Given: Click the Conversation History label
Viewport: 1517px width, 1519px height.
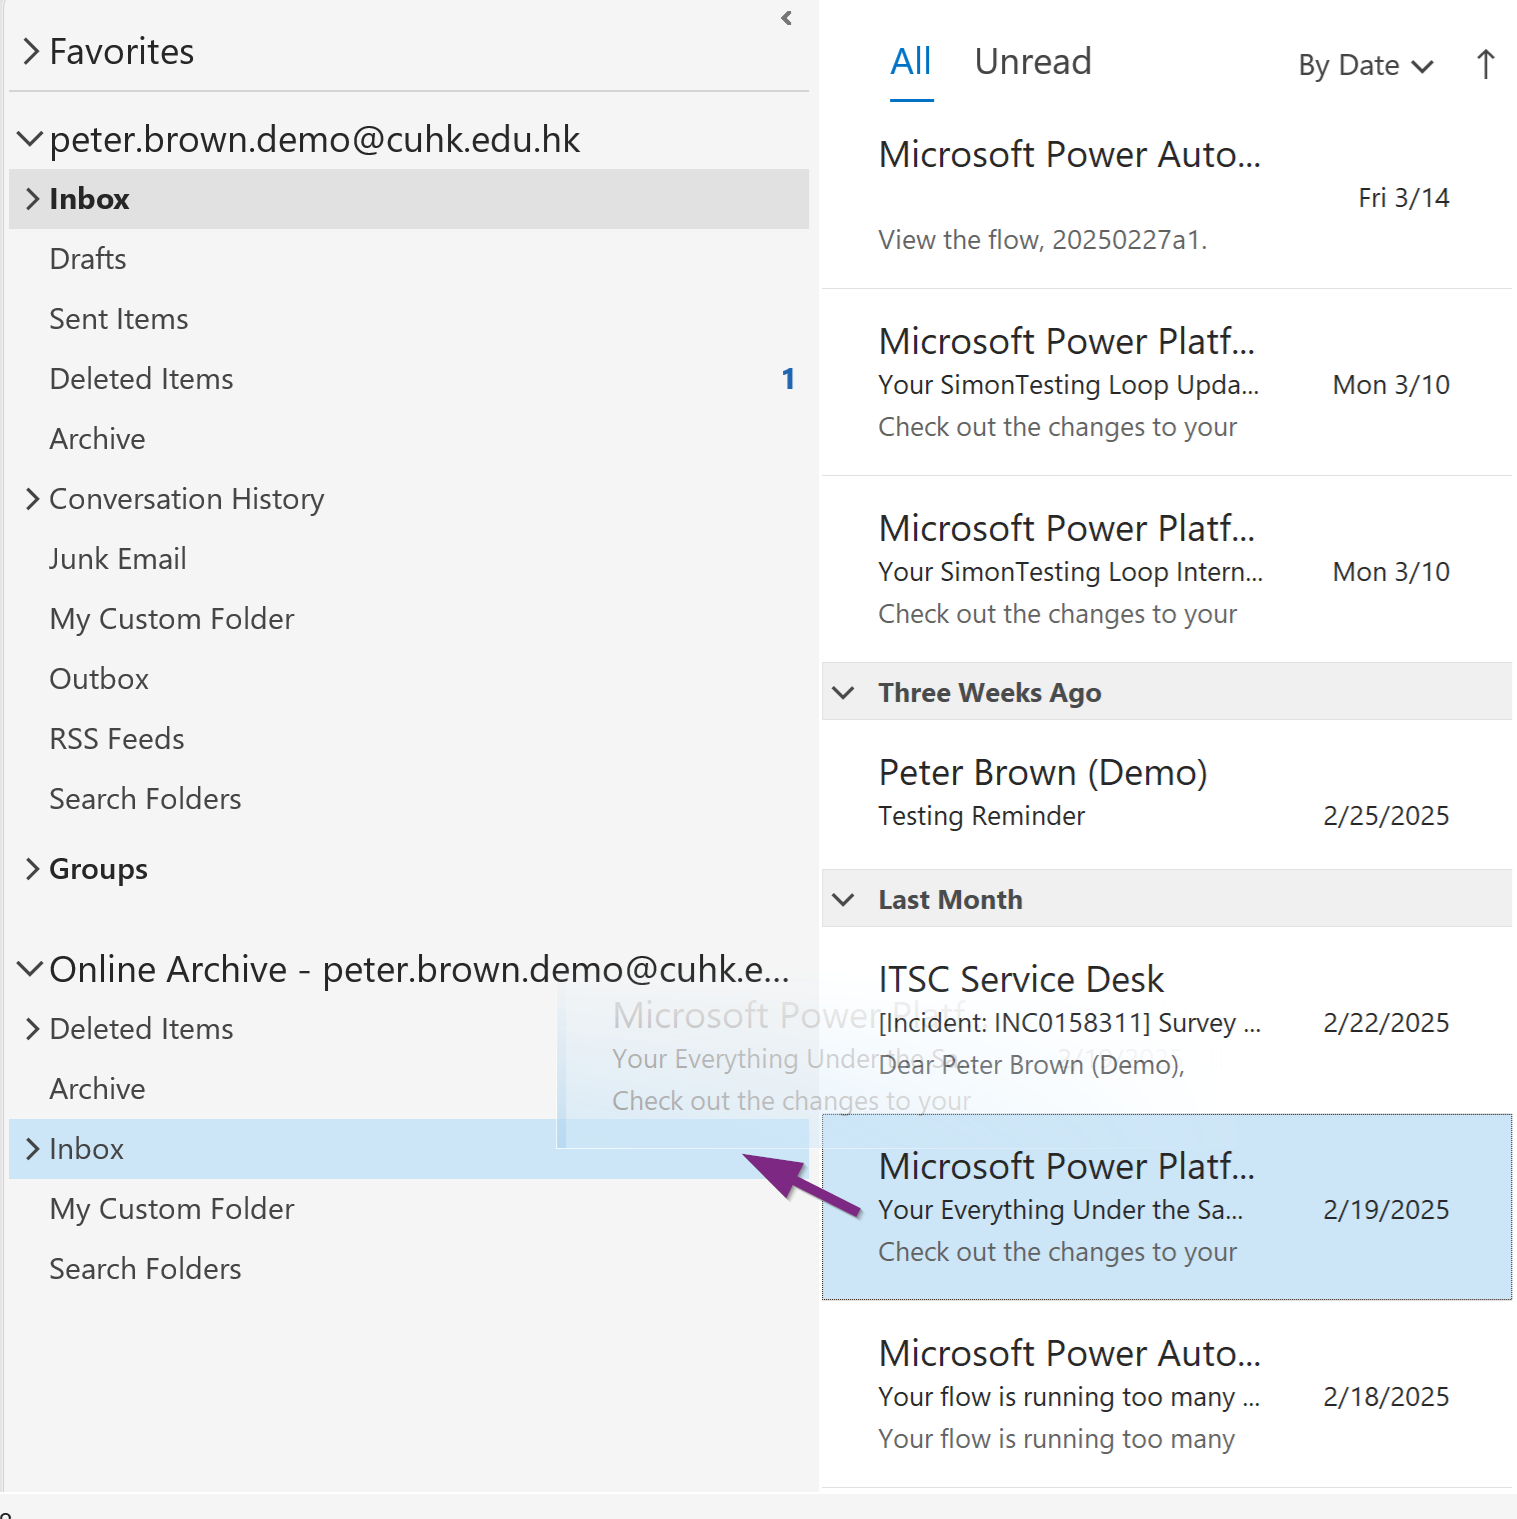Looking at the screenshot, I should pyautogui.click(x=187, y=499).
